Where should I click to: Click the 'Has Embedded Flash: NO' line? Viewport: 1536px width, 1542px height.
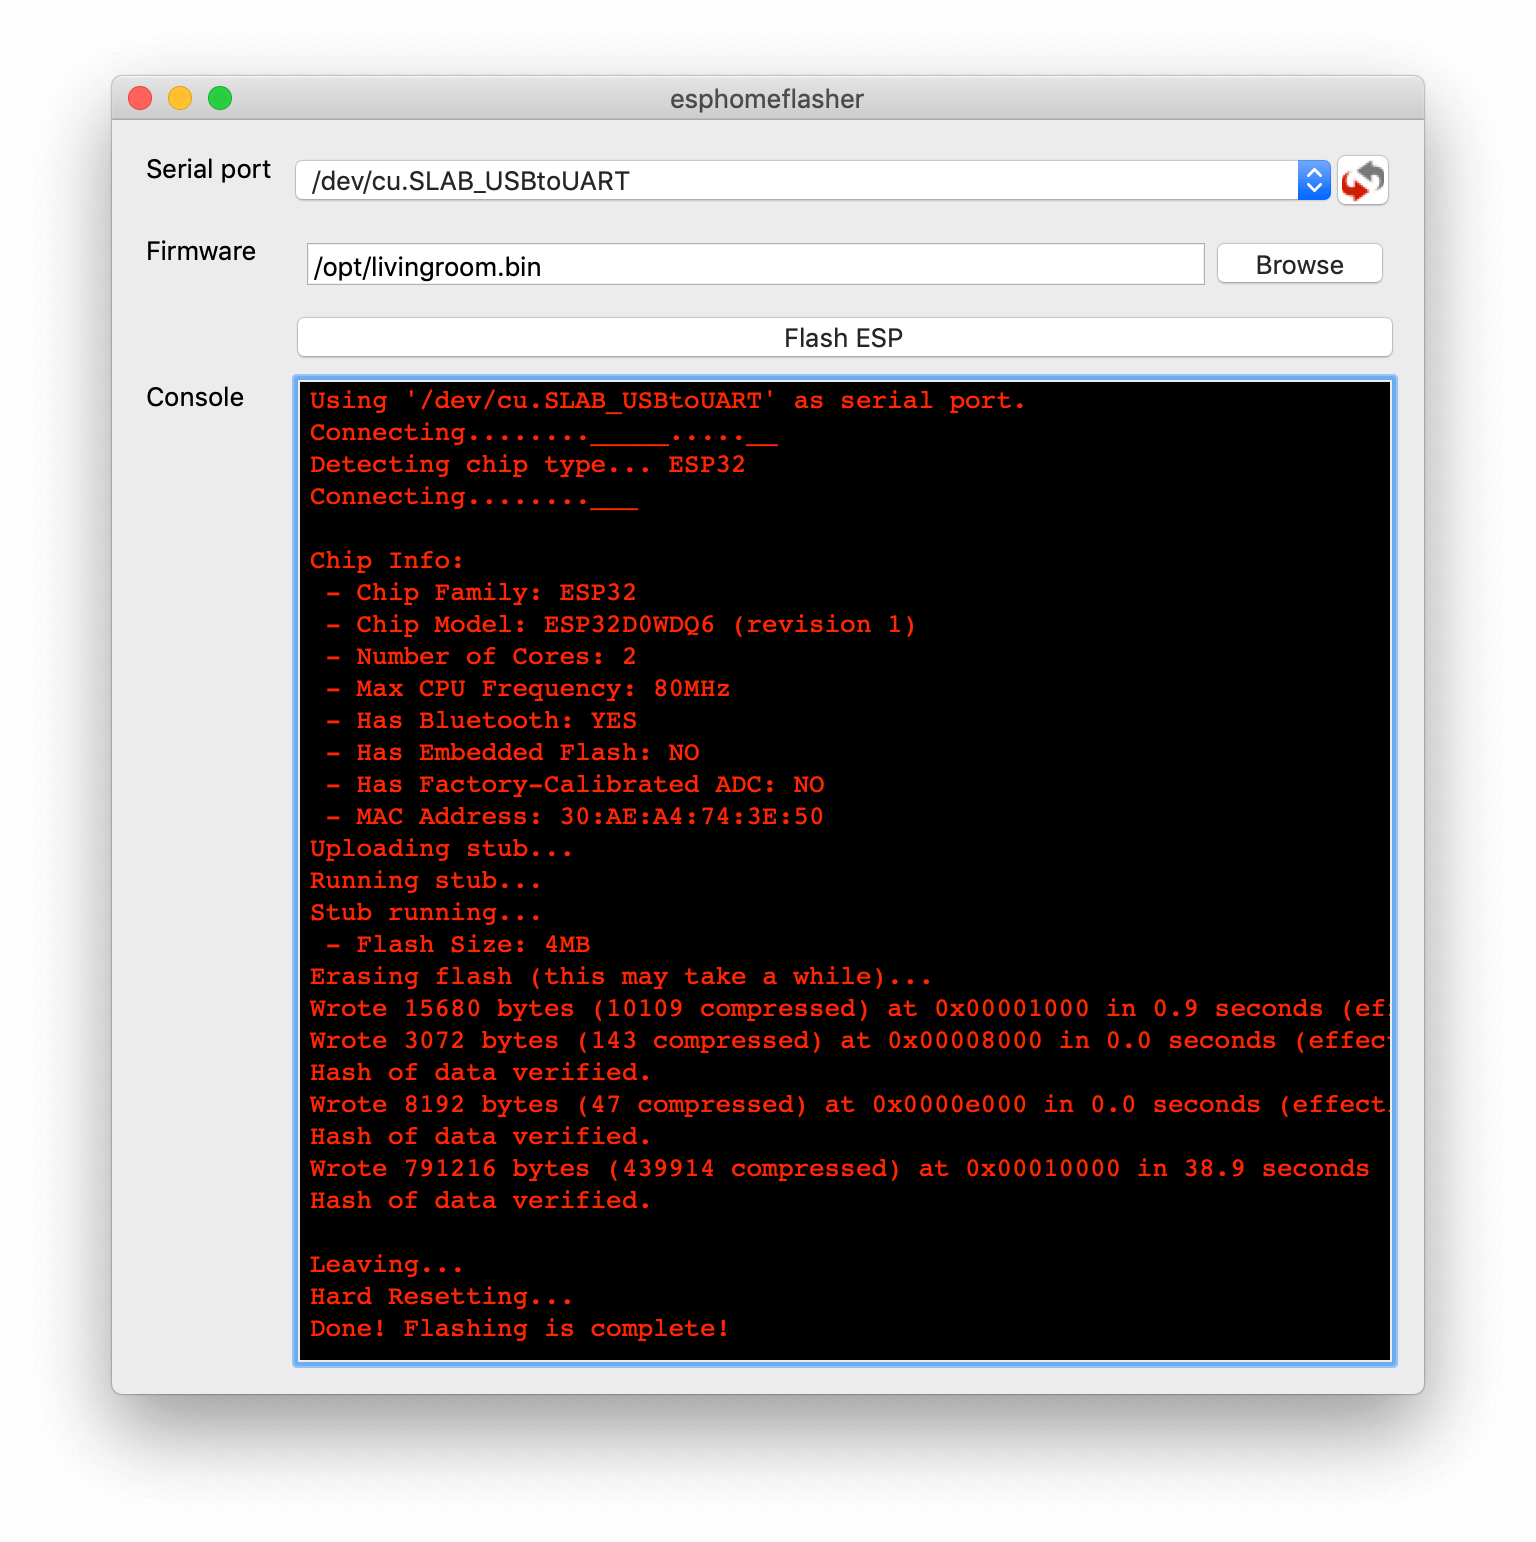click(x=513, y=753)
